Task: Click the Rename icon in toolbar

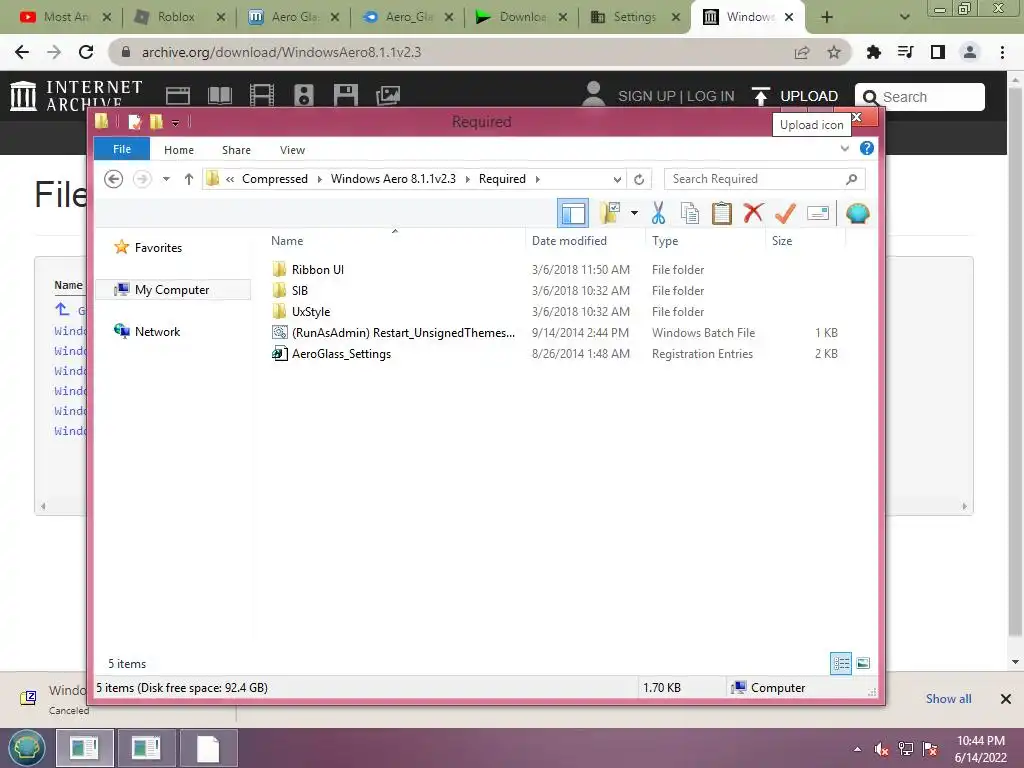Action: [818, 213]
